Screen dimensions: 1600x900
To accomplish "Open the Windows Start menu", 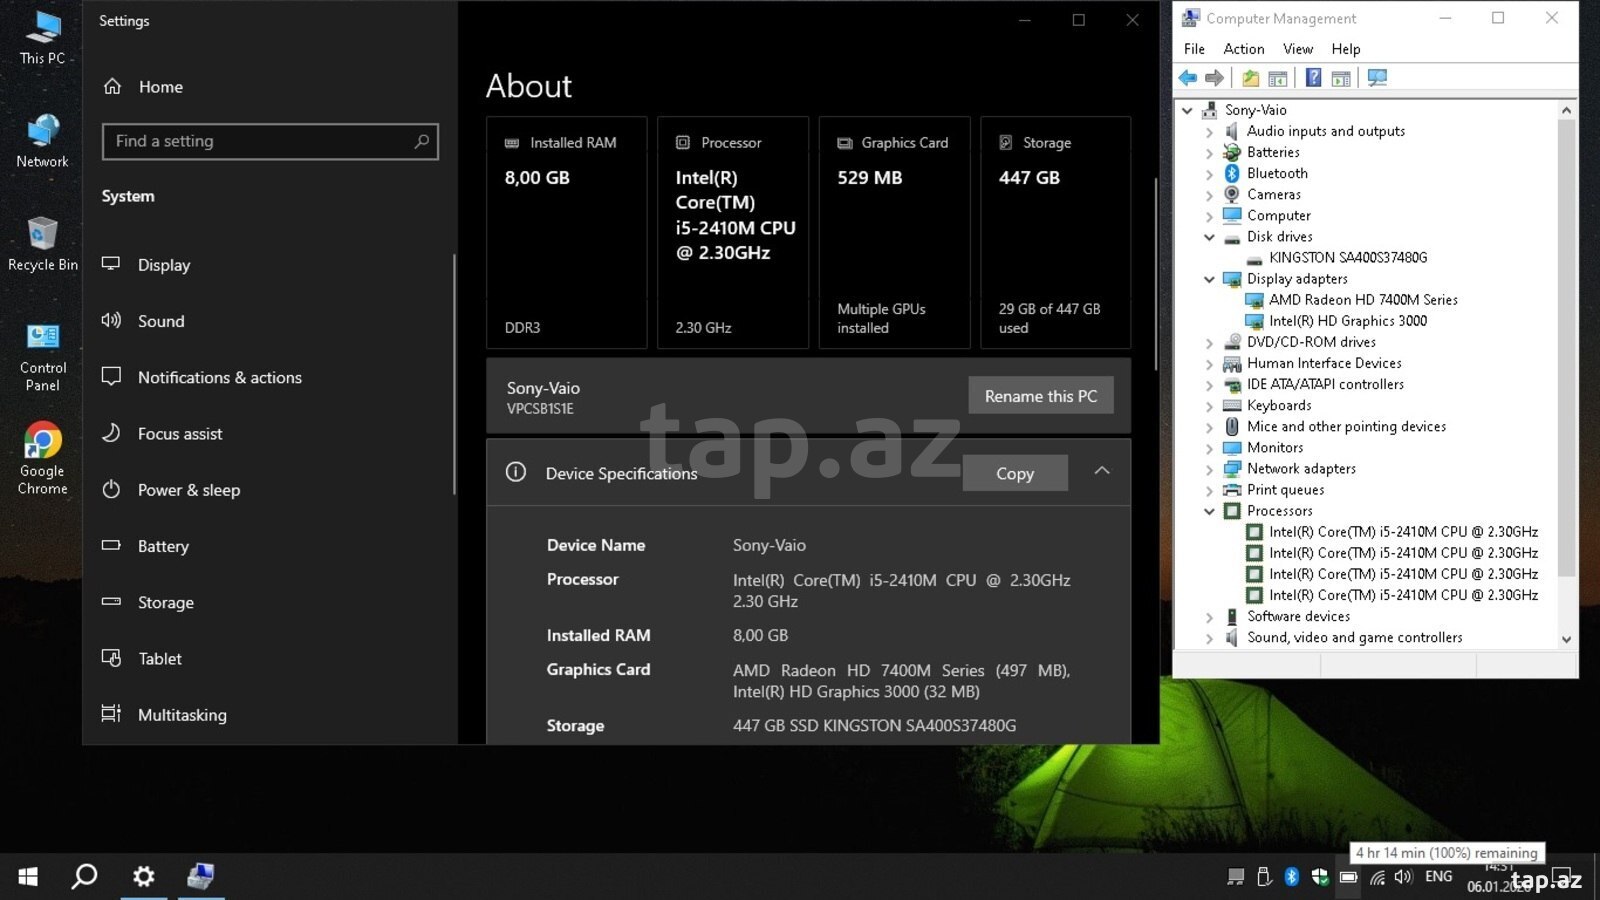I will click(x=28, y=877).
